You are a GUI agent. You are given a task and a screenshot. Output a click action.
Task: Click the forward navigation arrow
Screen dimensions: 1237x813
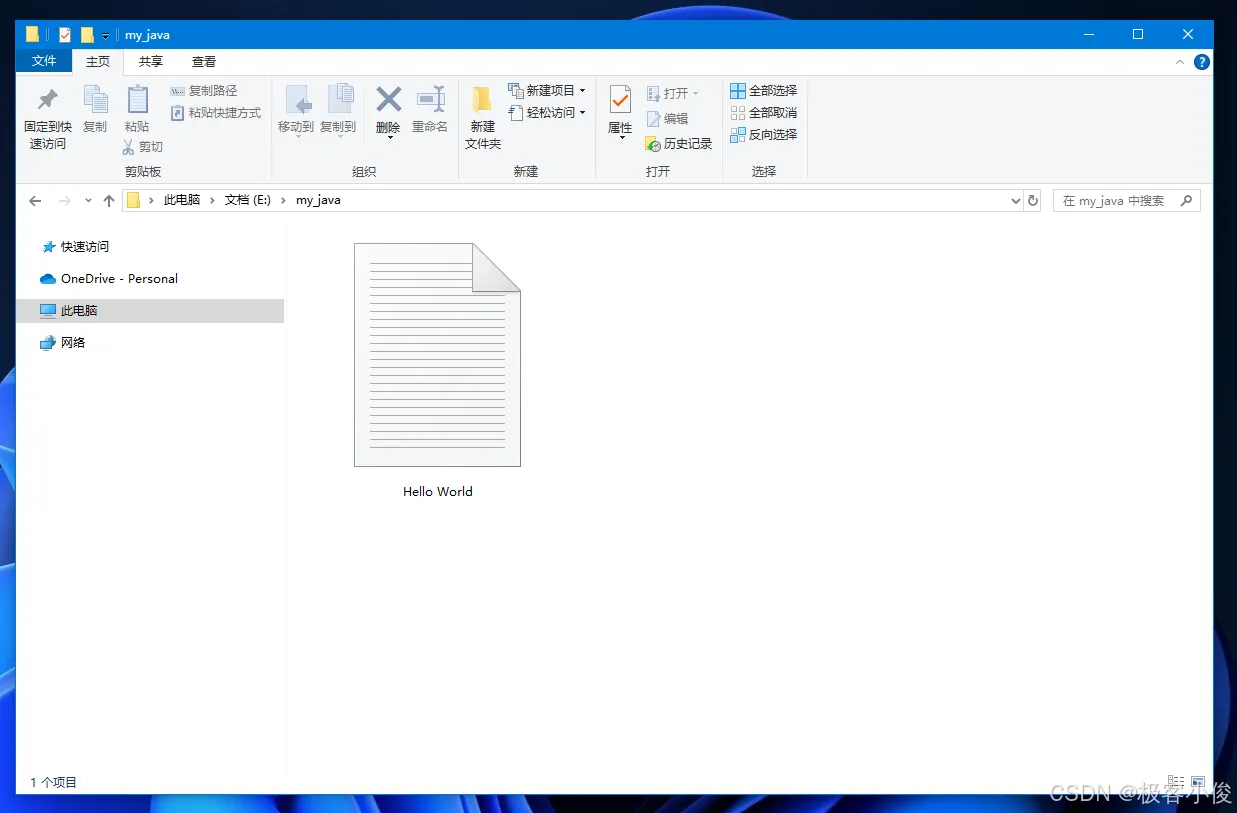click(65, 201)
